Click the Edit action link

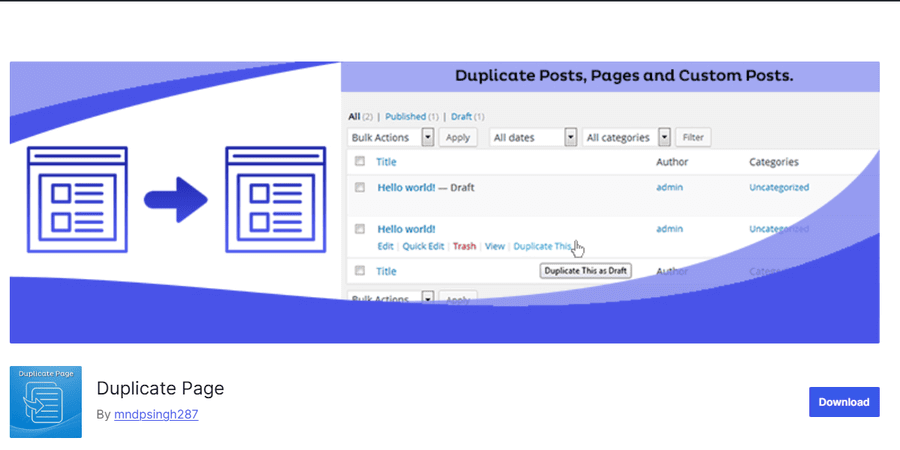click(385, 246)
